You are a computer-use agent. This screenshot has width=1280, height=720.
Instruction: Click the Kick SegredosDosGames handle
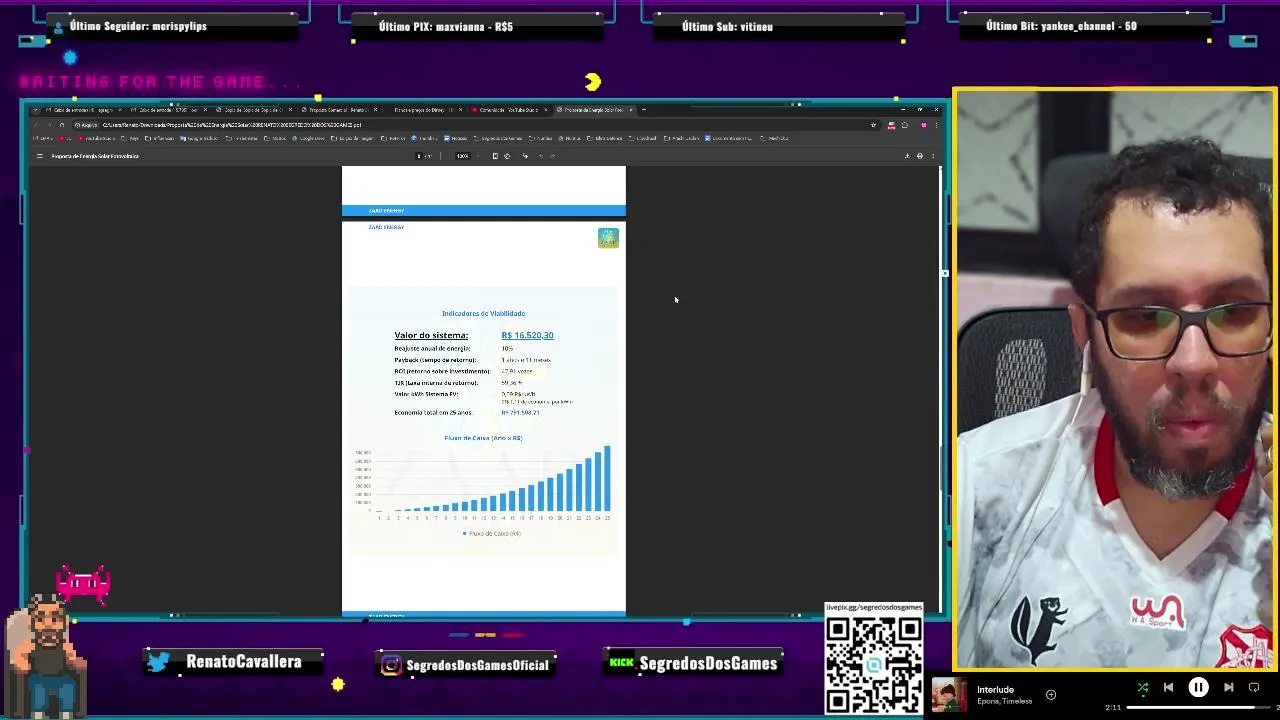coord(708,664)
